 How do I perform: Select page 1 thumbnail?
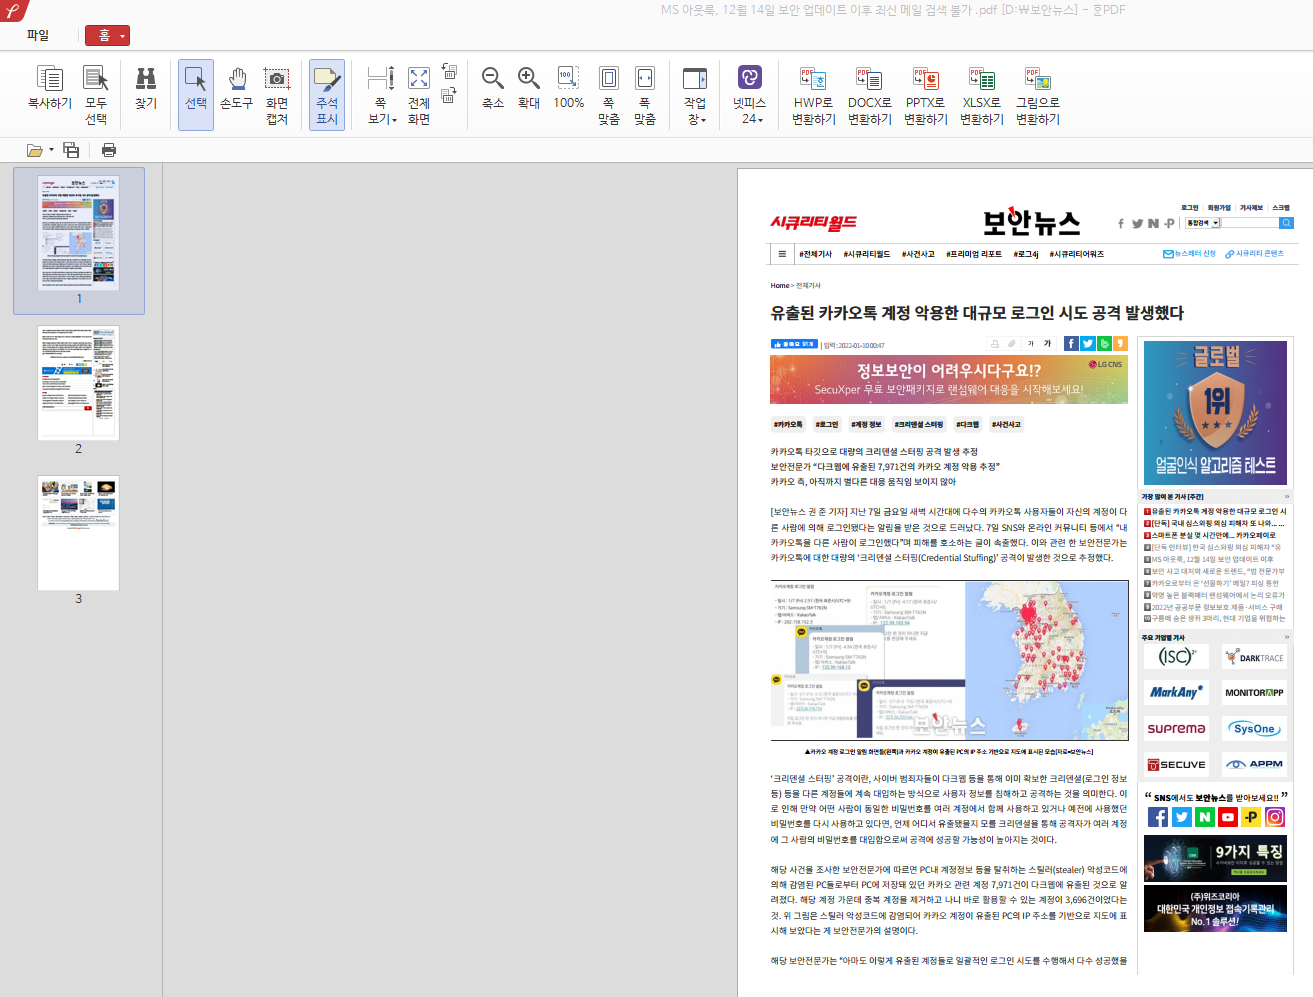tap(78, 233)
